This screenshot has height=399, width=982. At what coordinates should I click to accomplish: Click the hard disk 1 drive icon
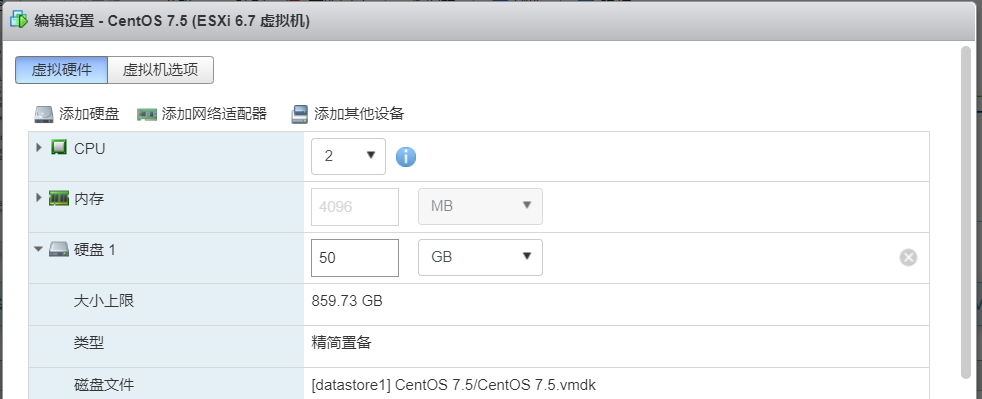(x=59, y=250)
